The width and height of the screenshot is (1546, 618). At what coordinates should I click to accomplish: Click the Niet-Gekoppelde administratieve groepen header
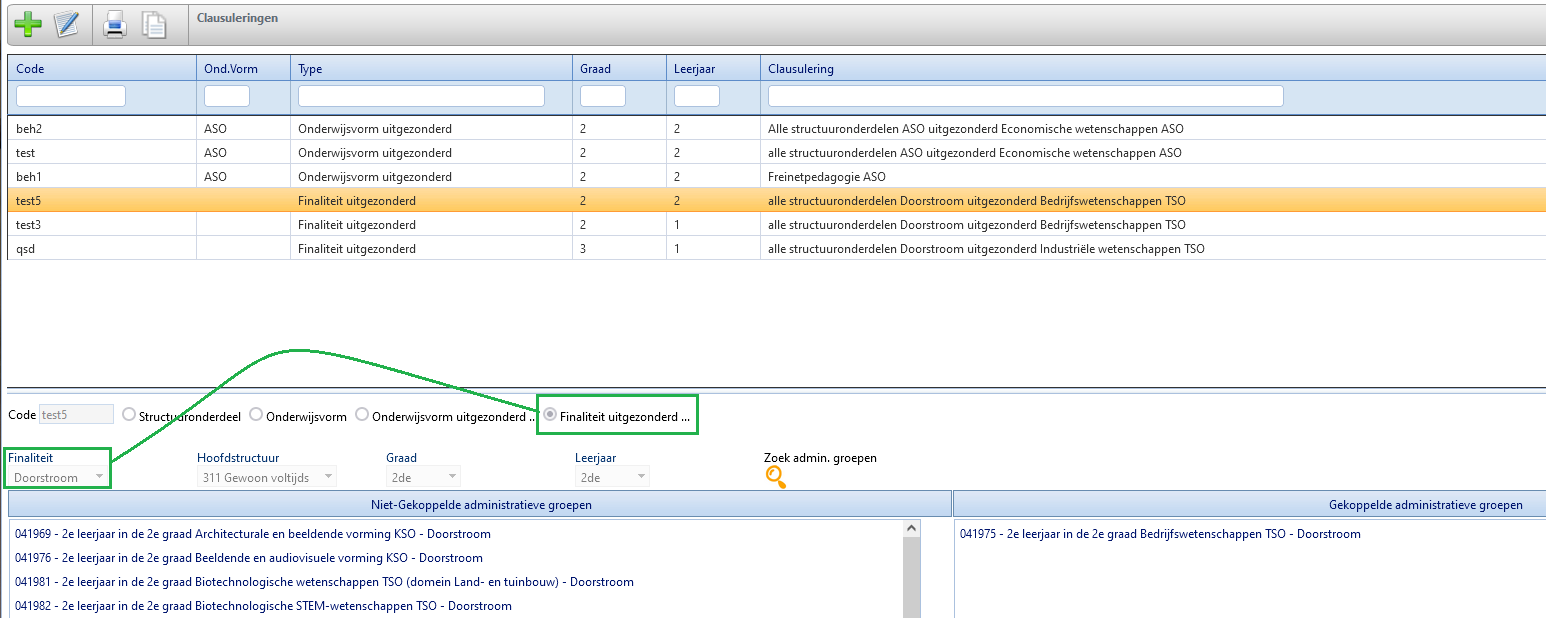[480, 505]
